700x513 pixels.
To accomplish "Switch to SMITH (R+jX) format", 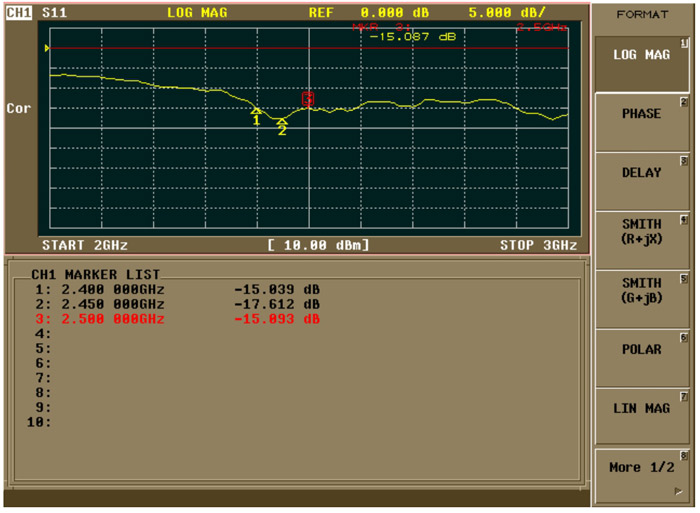I will tap(642, 240).
